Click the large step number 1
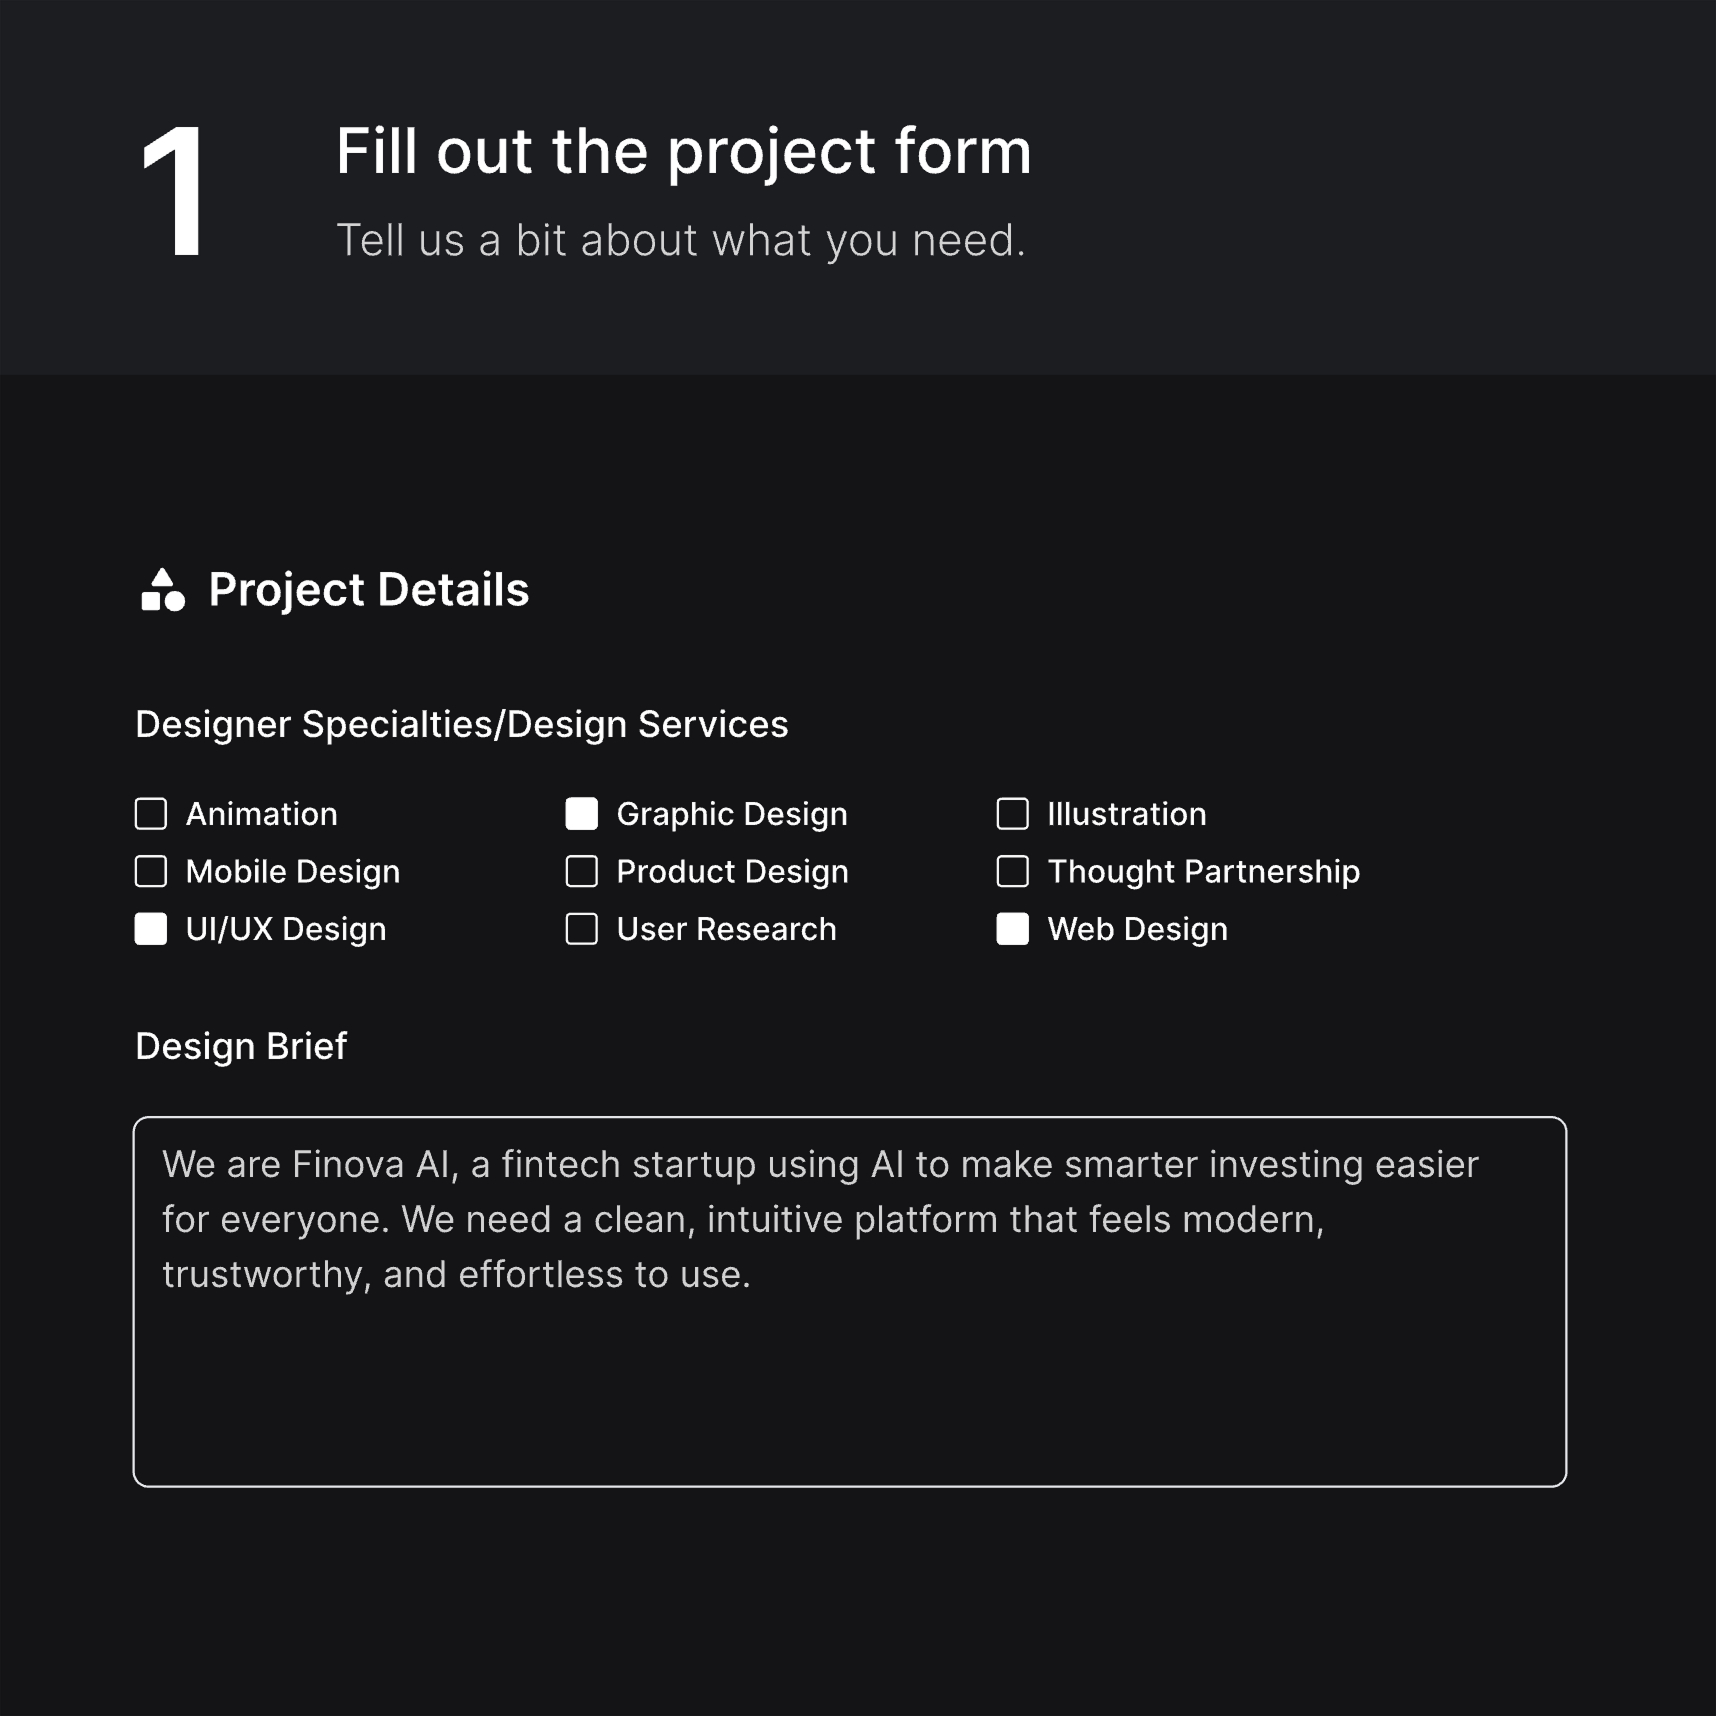Viewport: 1716px width, 1716px height. [174, 190]
